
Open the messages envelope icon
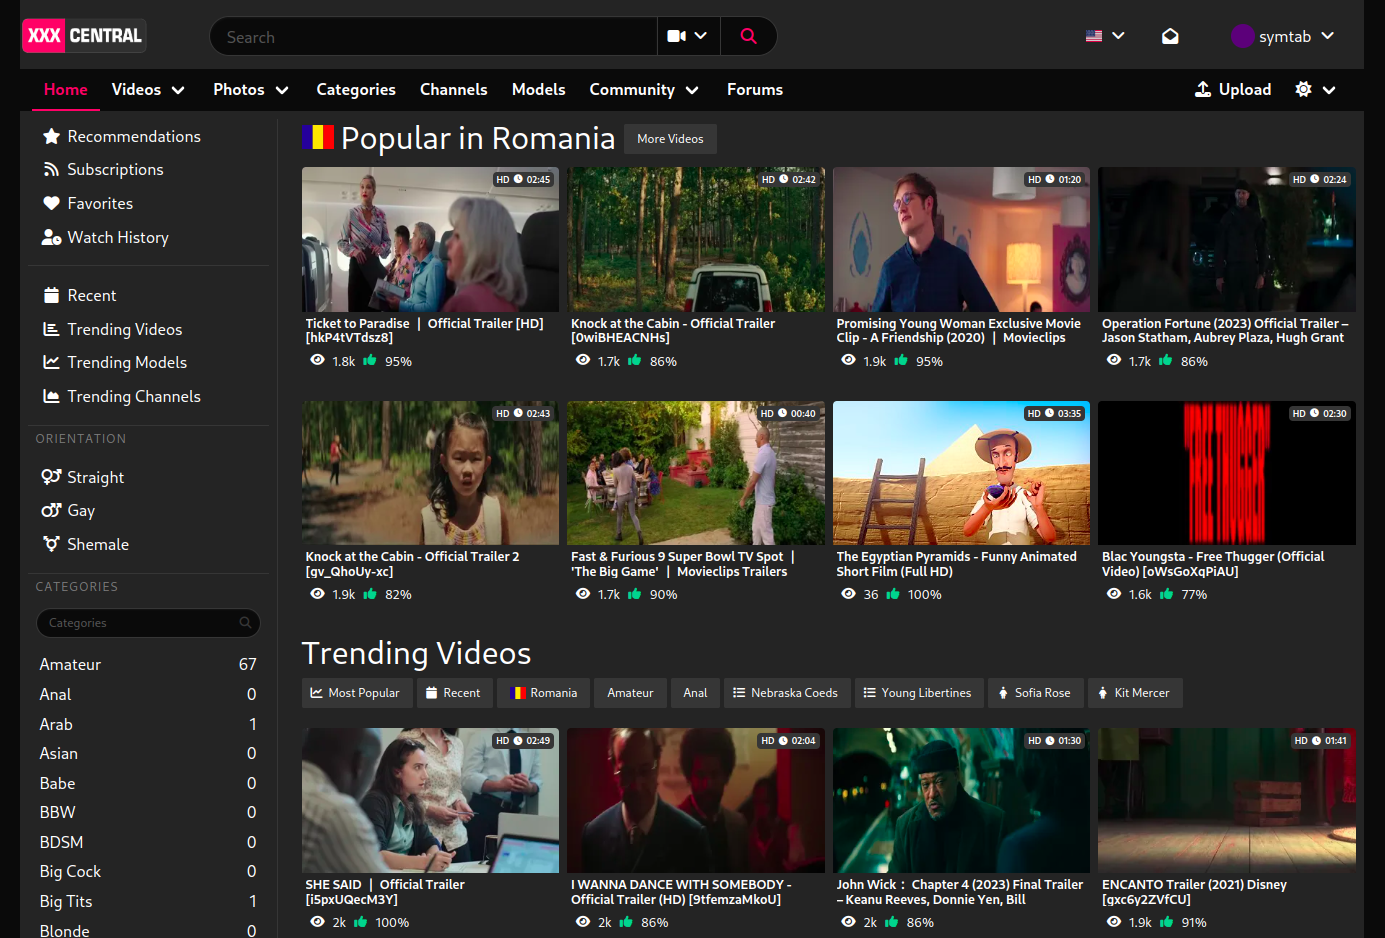[1170, 36]
